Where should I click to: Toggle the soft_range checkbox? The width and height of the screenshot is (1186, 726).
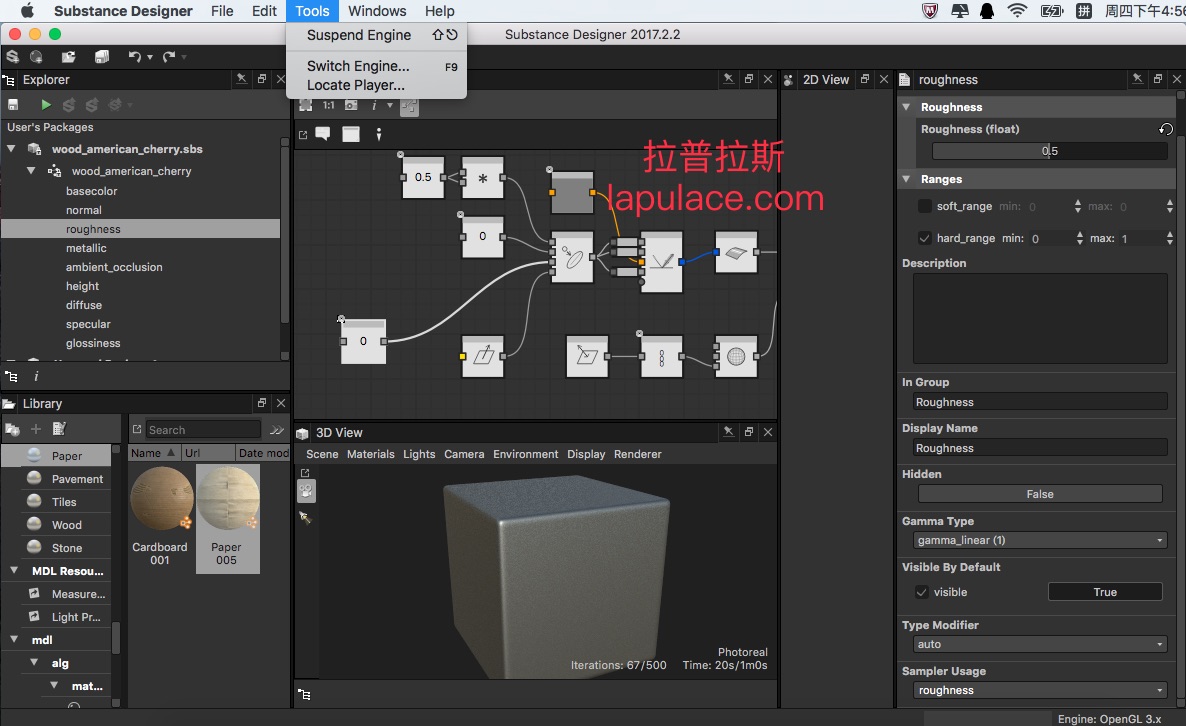(924, 206)
